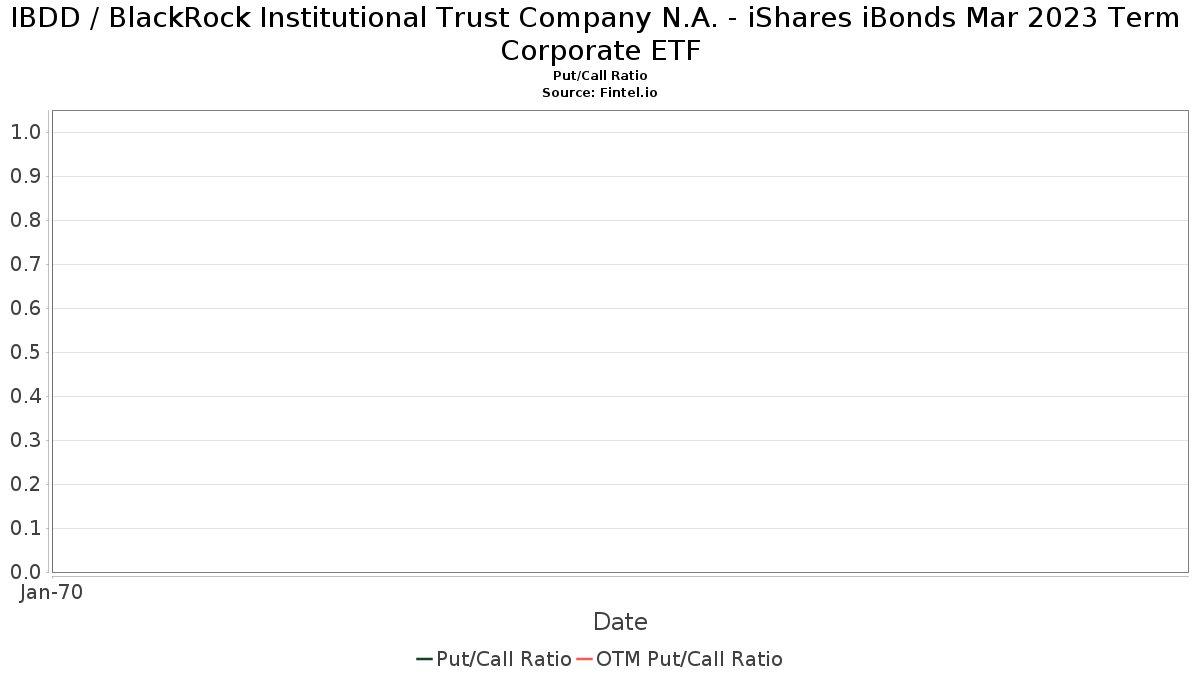1200x675 pixels.
Task: Click the 1.0 y-axis tick label
Action: coord(25,132)
